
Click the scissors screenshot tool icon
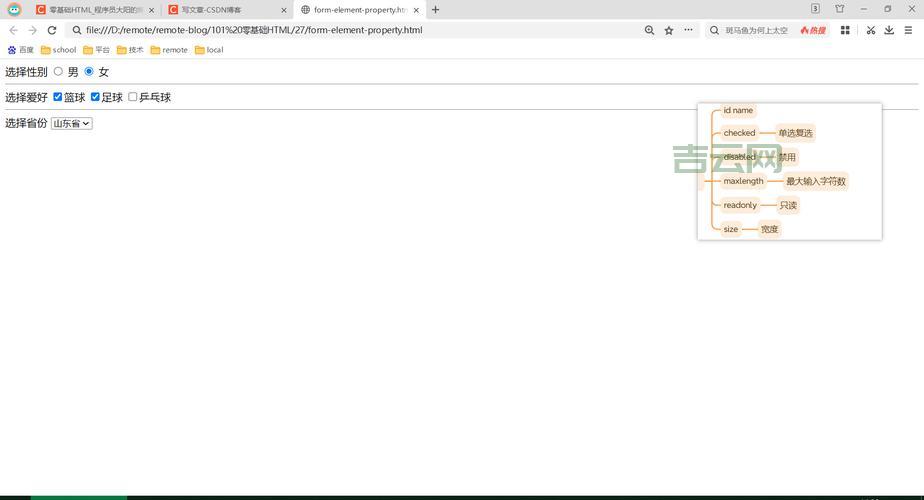(x=870, y=30)
